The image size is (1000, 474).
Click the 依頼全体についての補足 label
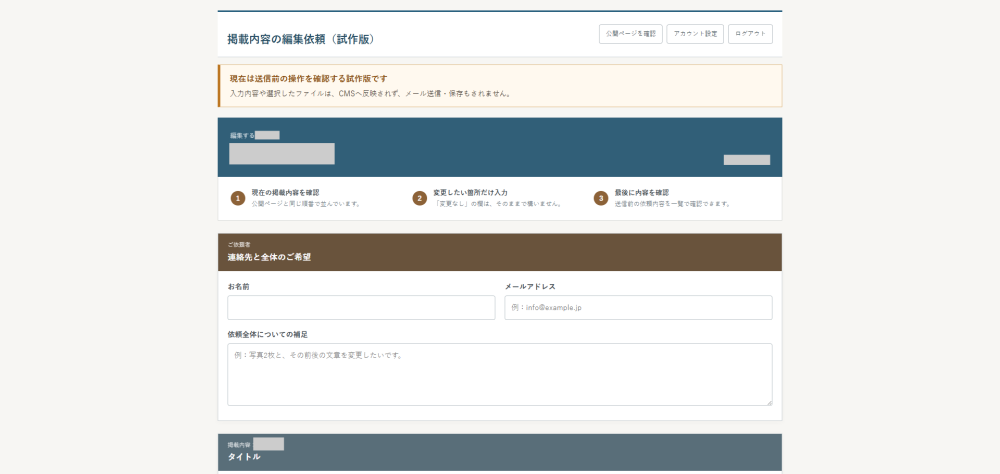pos(268,334)
